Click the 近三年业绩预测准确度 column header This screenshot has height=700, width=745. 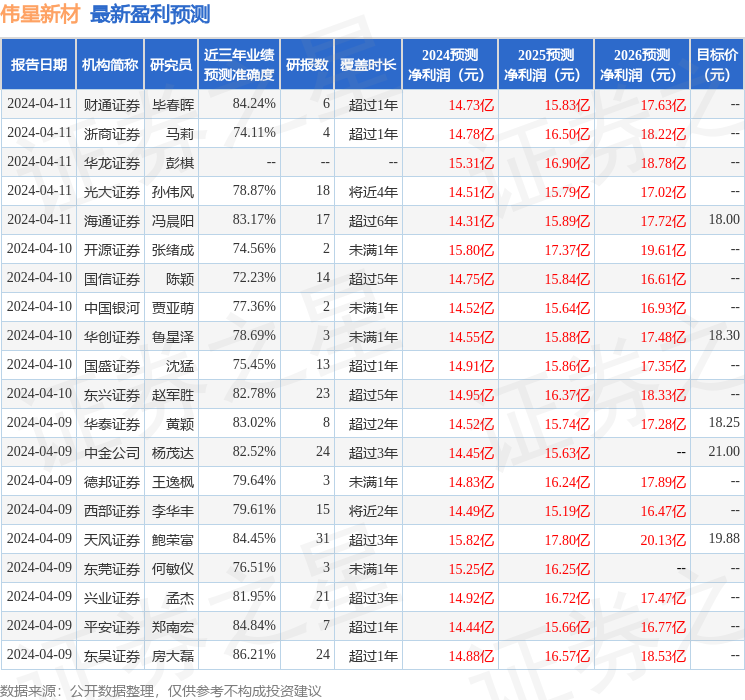pos(239,64)
